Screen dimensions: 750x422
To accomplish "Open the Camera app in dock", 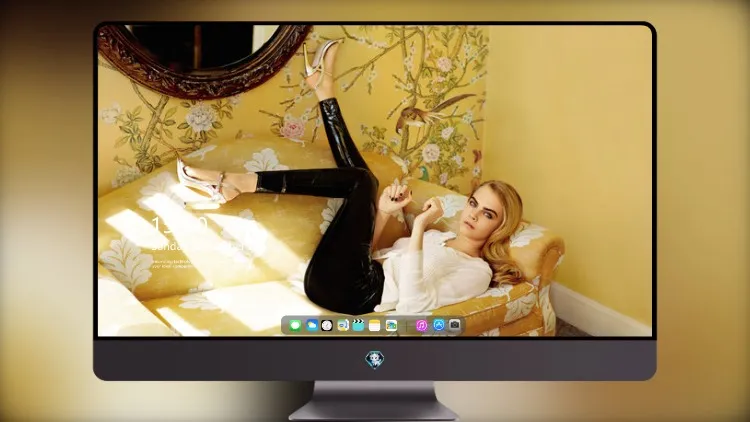I will click(455, 325).
